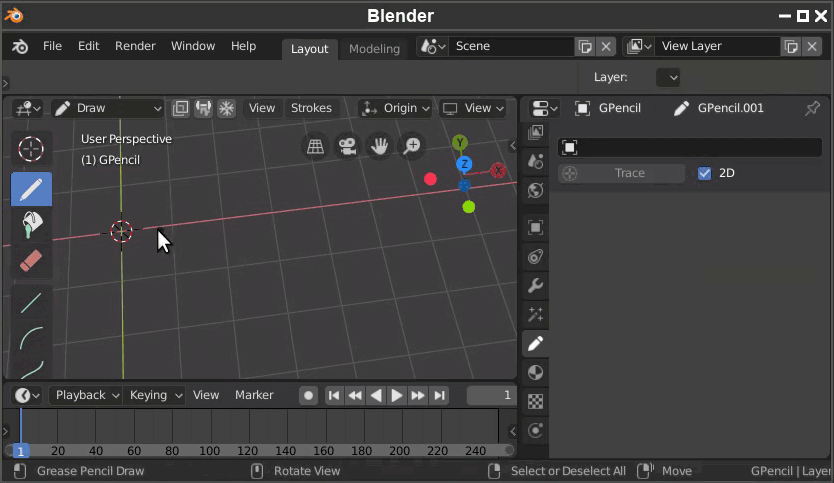Click the Scene name field
Screen dimensions: 834x483
pos(511,46)
